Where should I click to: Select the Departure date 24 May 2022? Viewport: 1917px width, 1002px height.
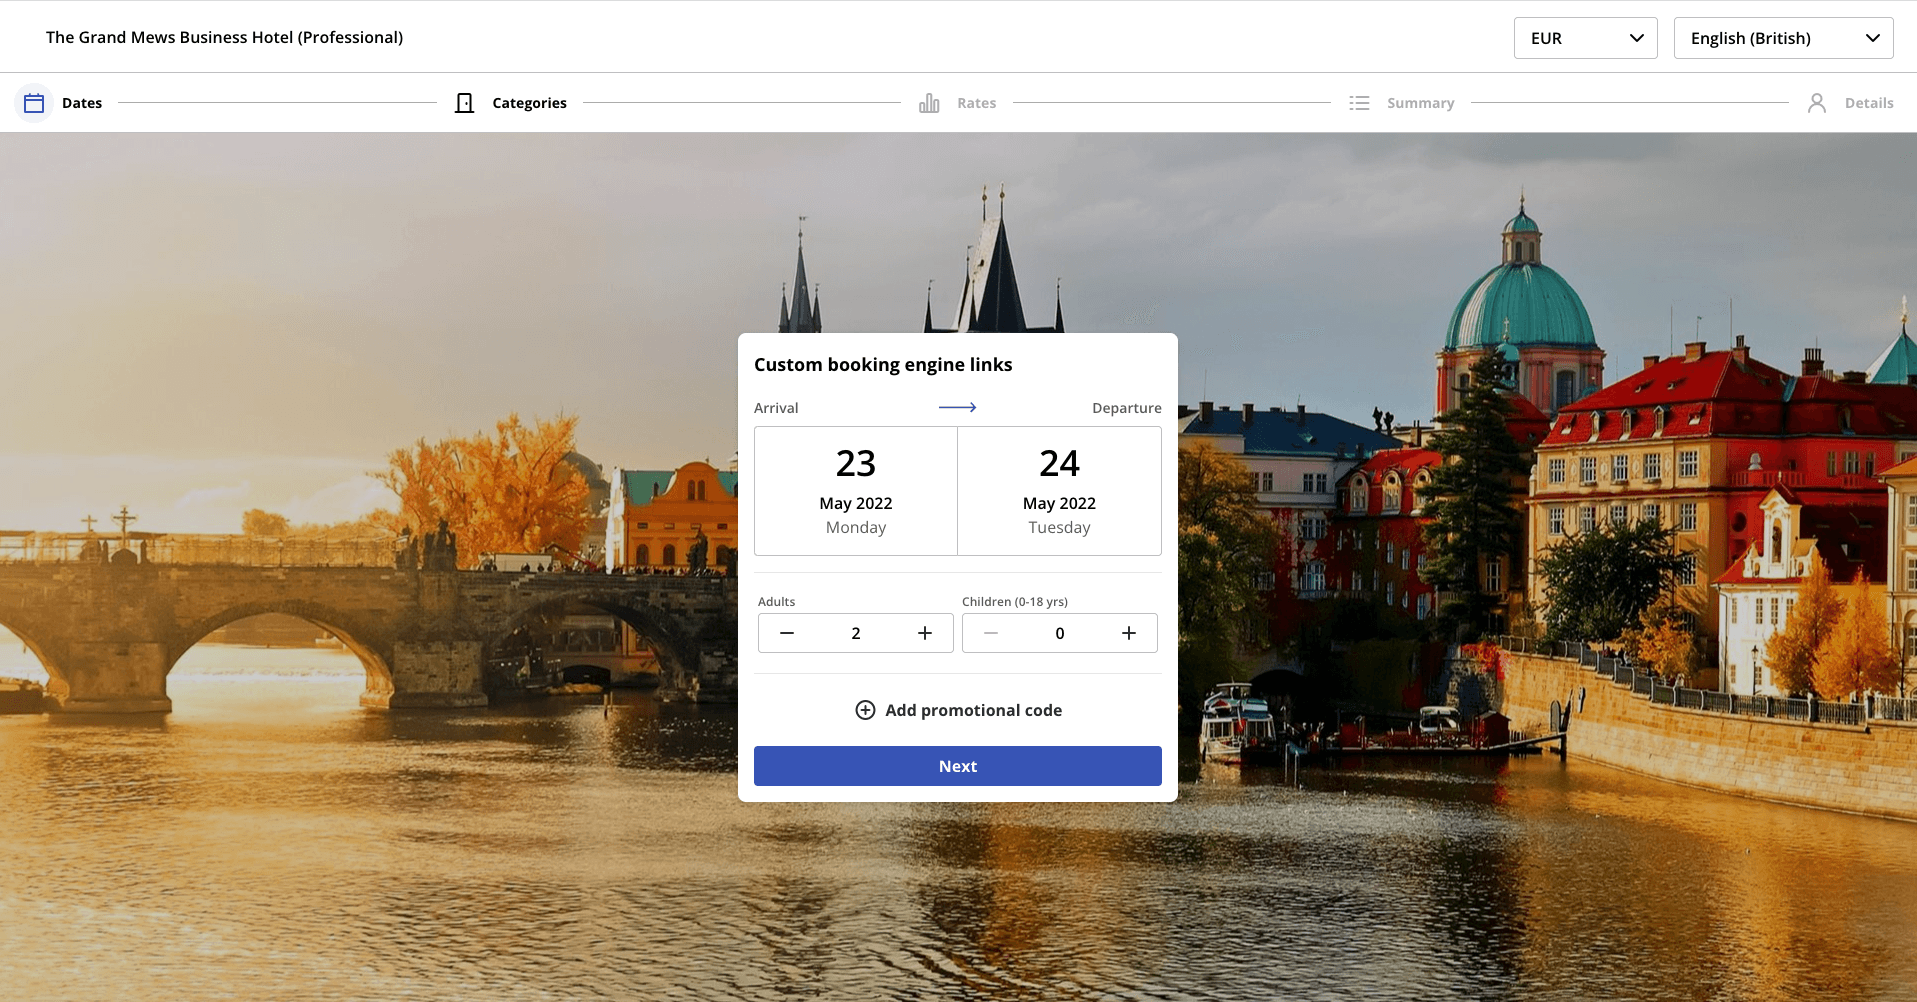(1059, 491)
